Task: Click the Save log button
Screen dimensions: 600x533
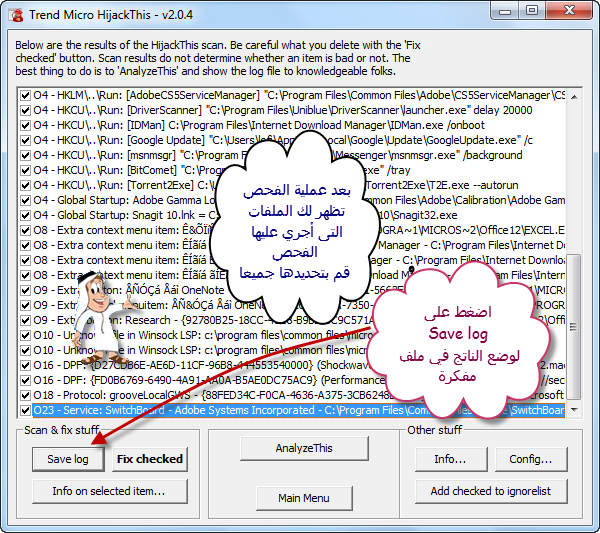Action: pos(68,459)
